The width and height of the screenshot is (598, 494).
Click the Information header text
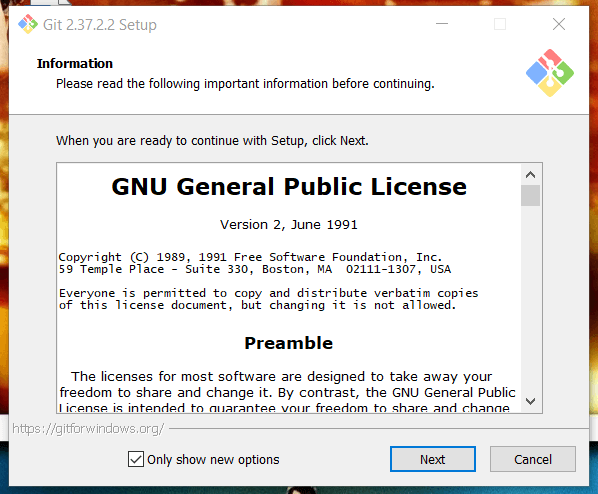click(75, 63)
